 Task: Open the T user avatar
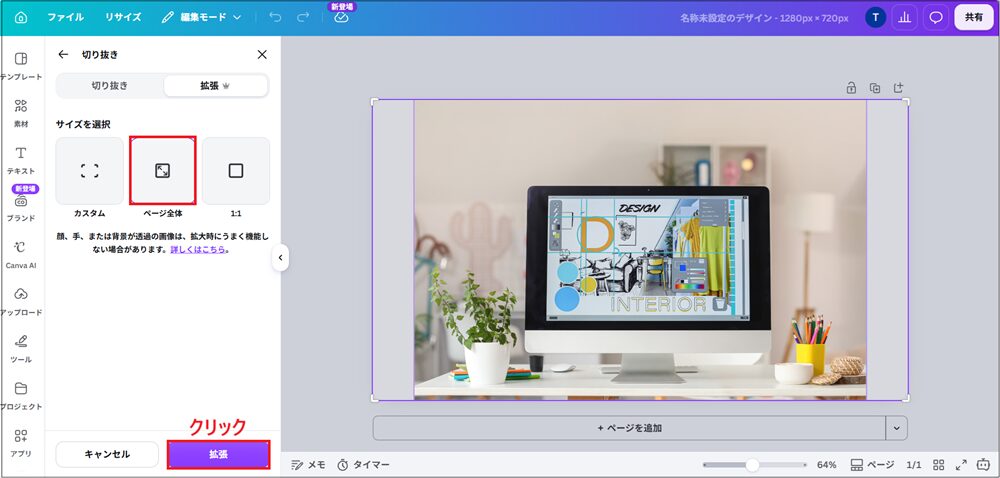[x=876, y=18]
